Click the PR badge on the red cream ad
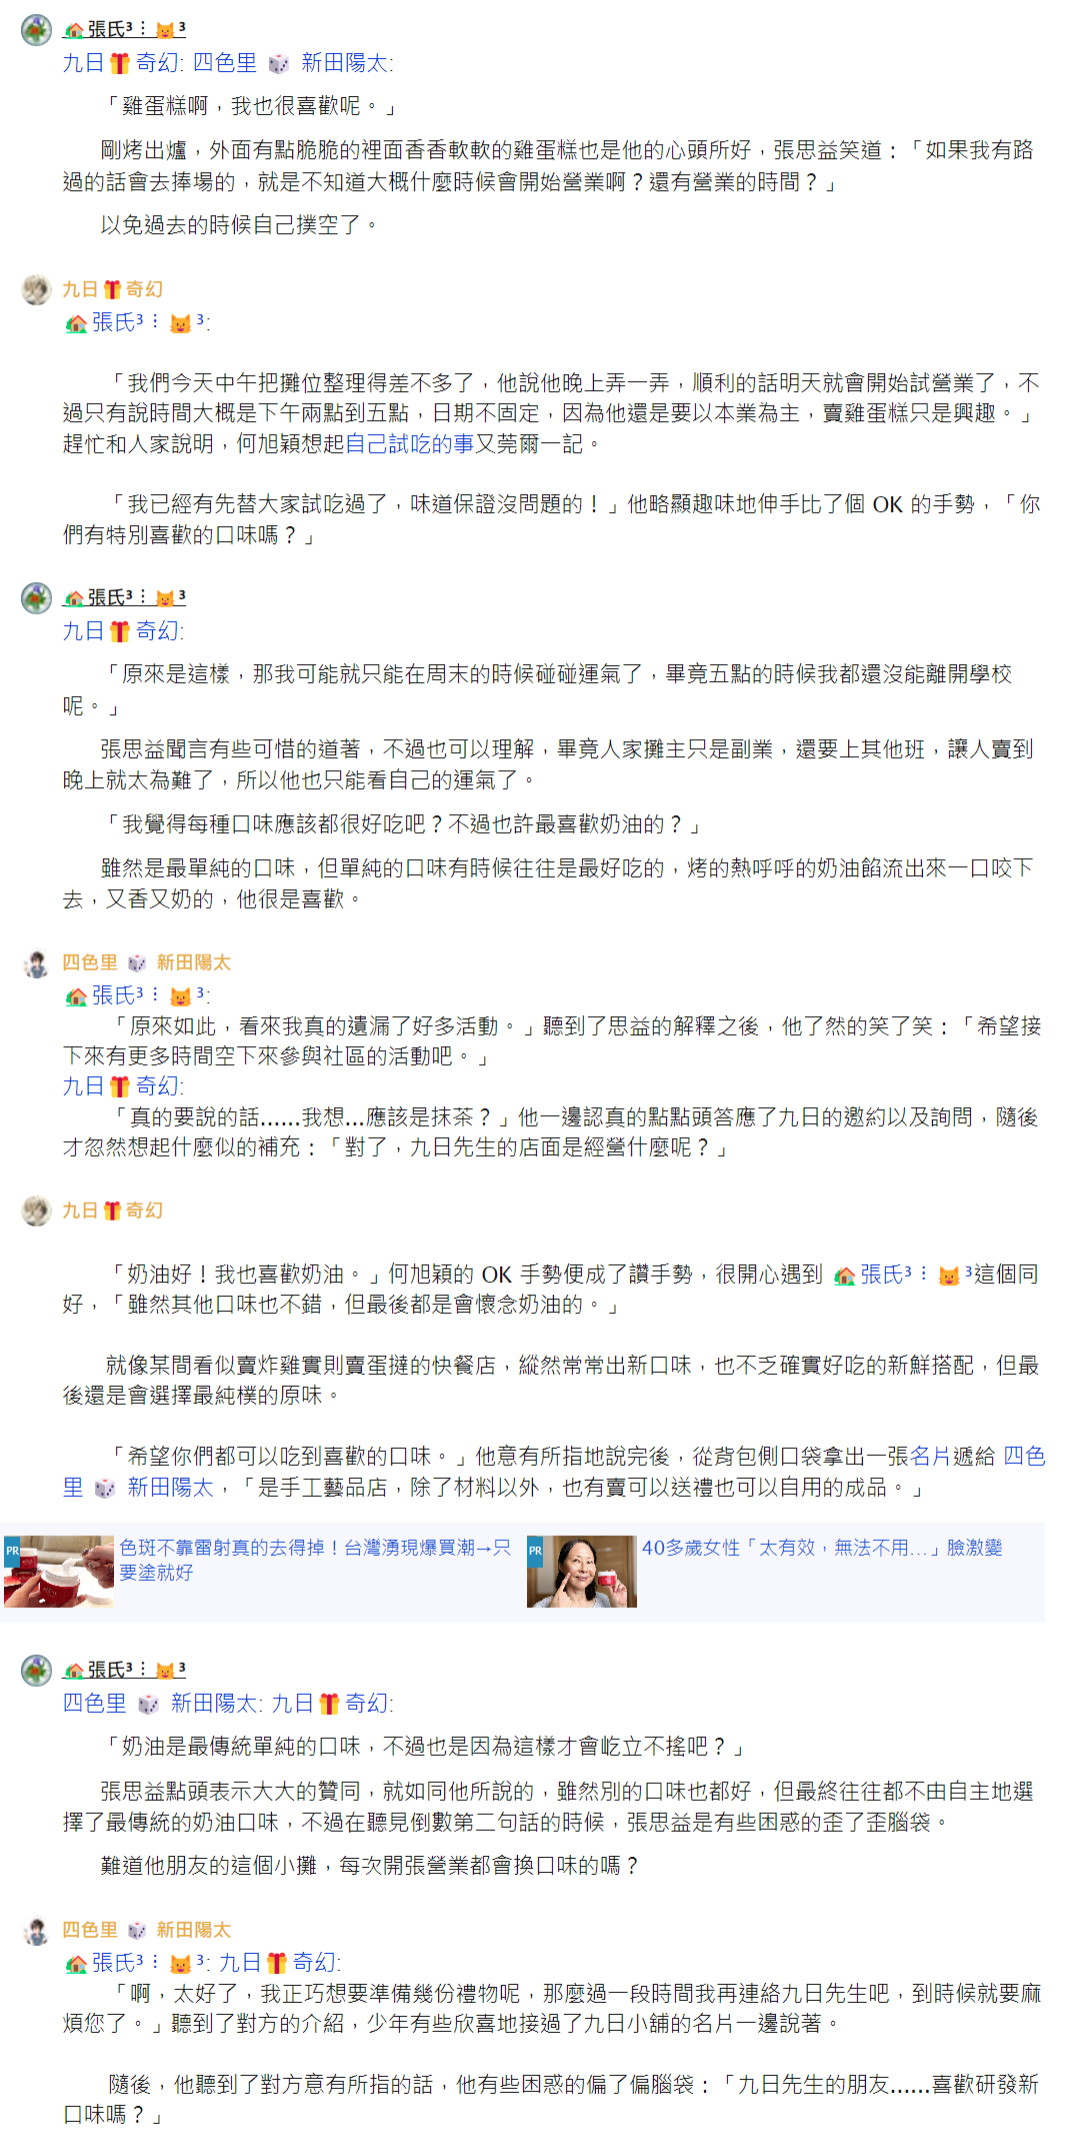Screen dimensions: 1076x2136 12,1551
